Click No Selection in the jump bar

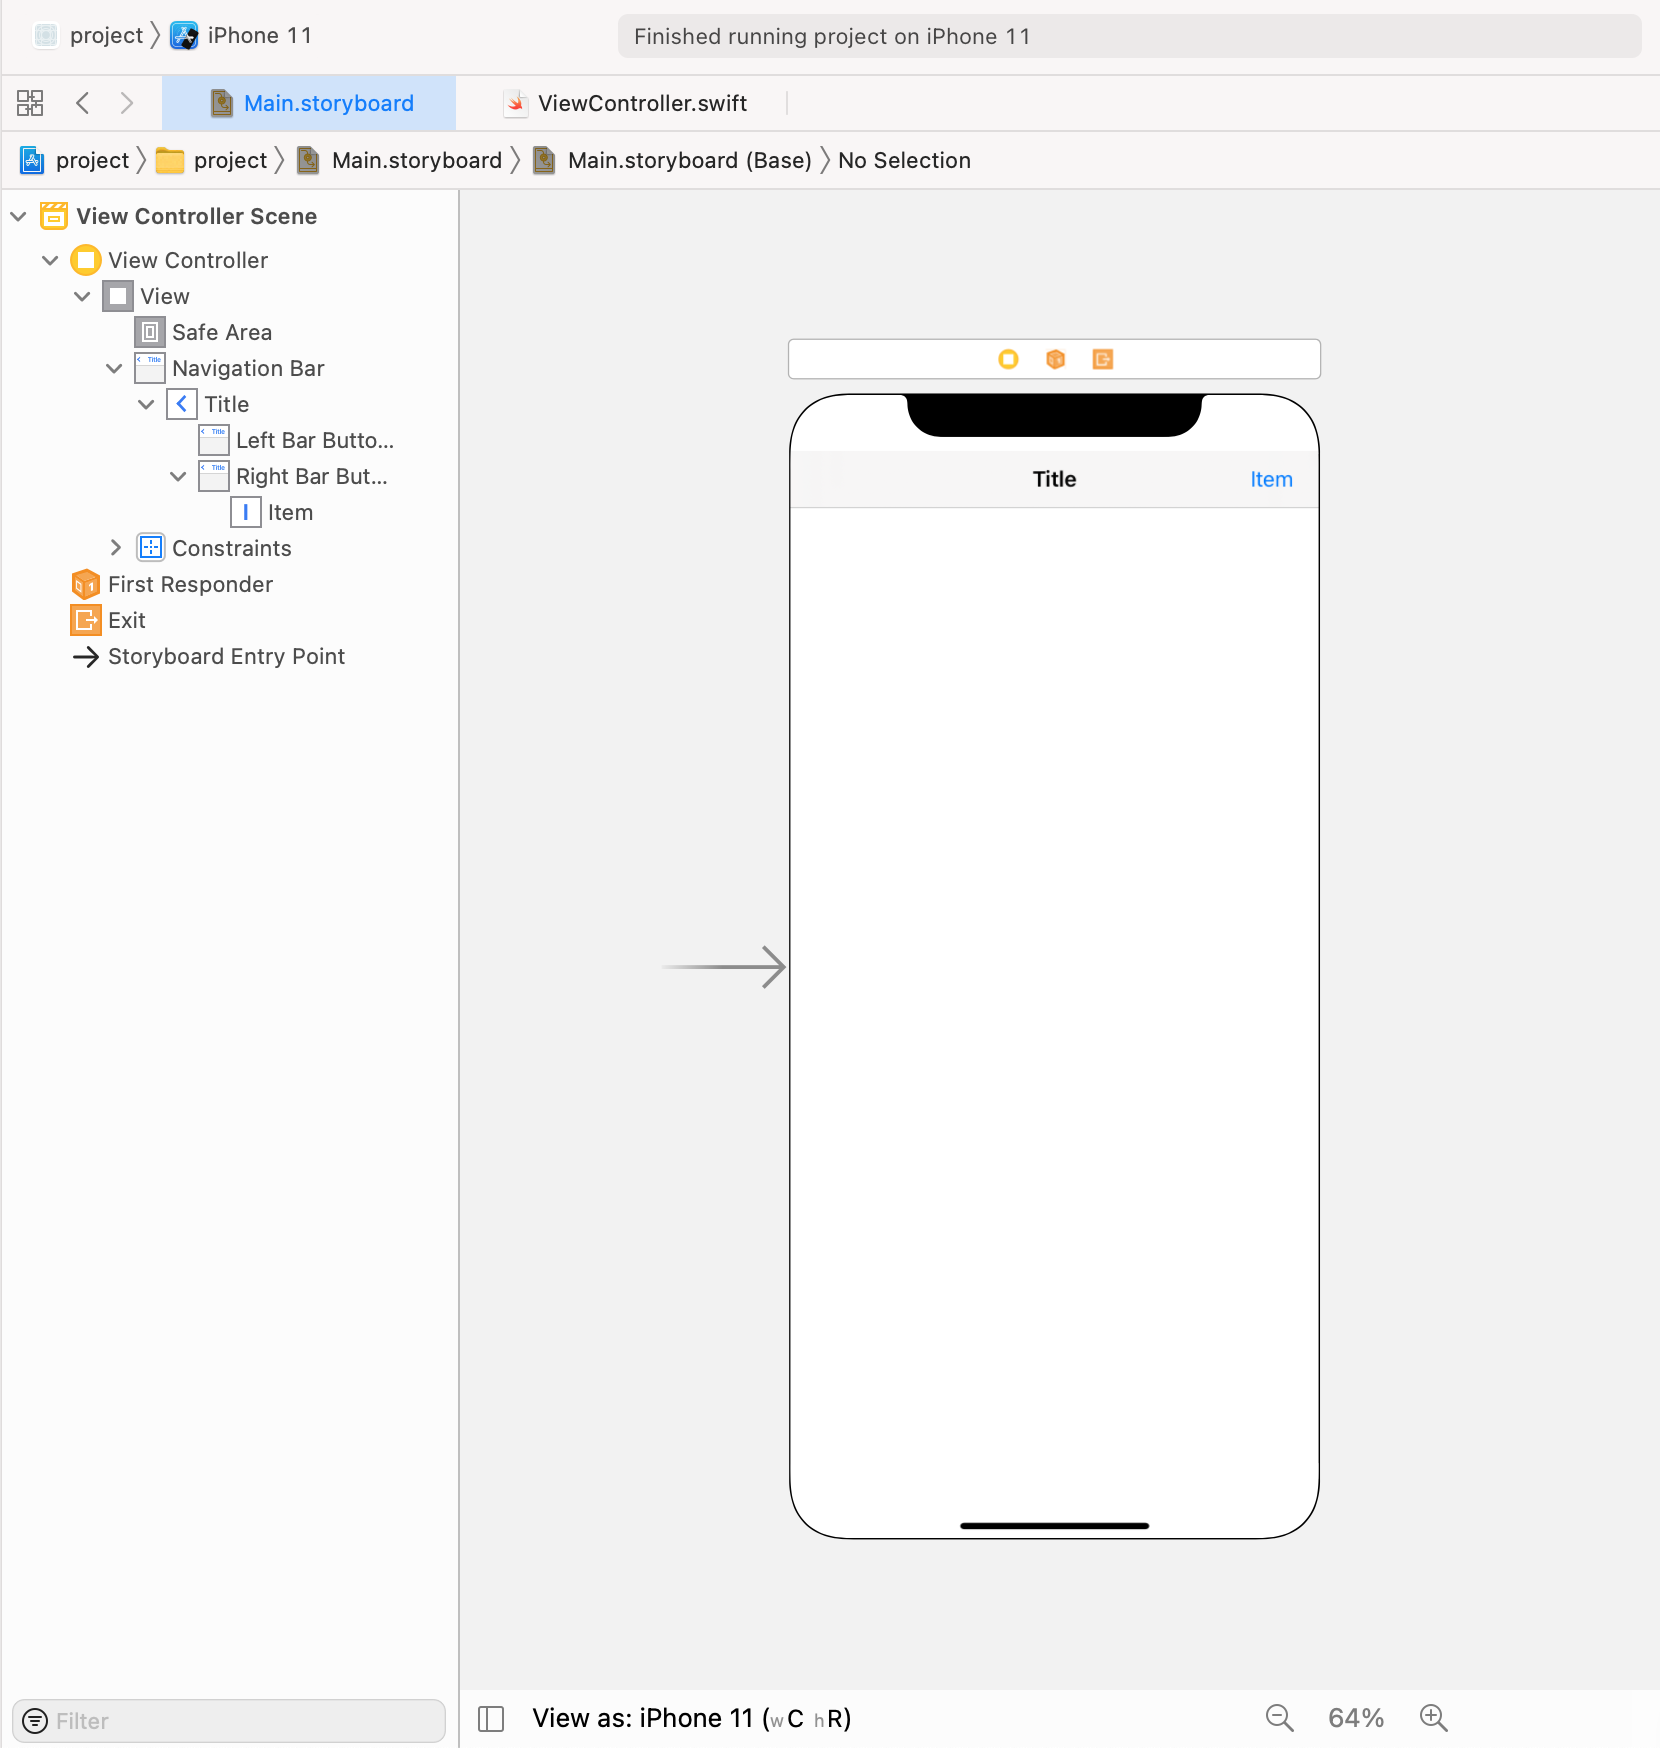904,160
